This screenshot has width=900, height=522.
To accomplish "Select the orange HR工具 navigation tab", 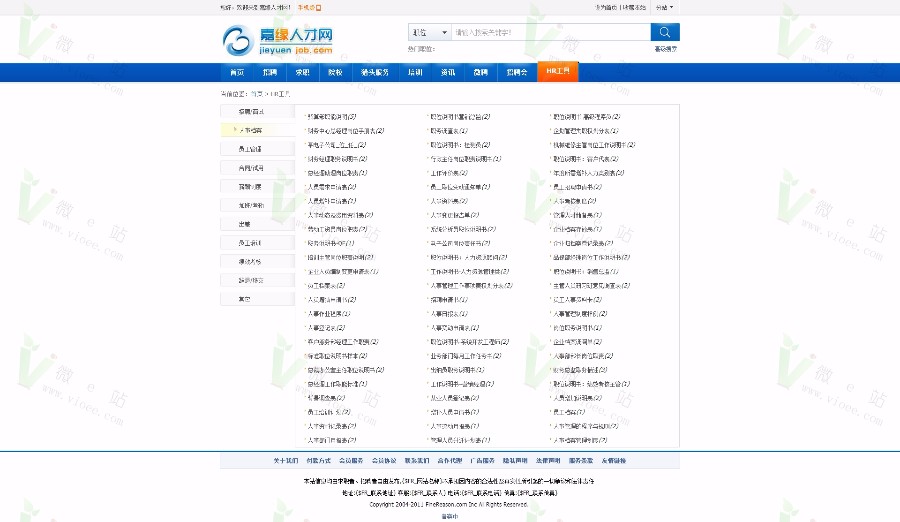I will click(x=558, y=71).
